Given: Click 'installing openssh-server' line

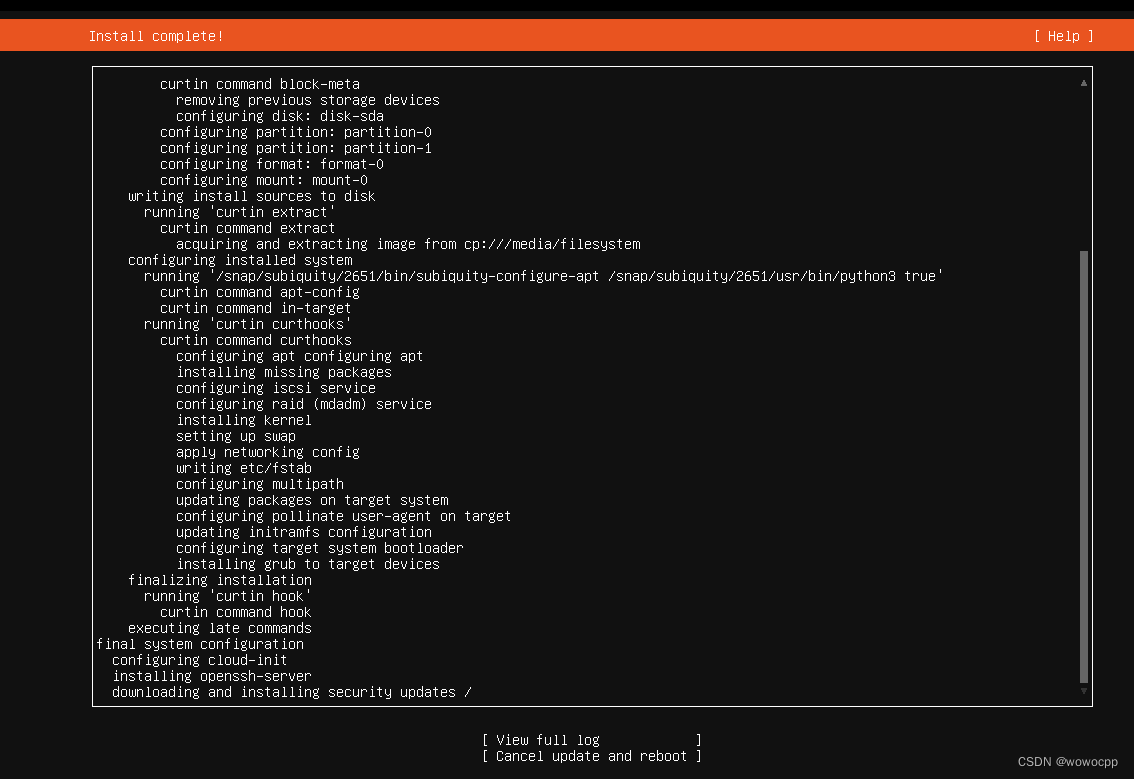Looking at the screenshot, I should click(212, 676).
